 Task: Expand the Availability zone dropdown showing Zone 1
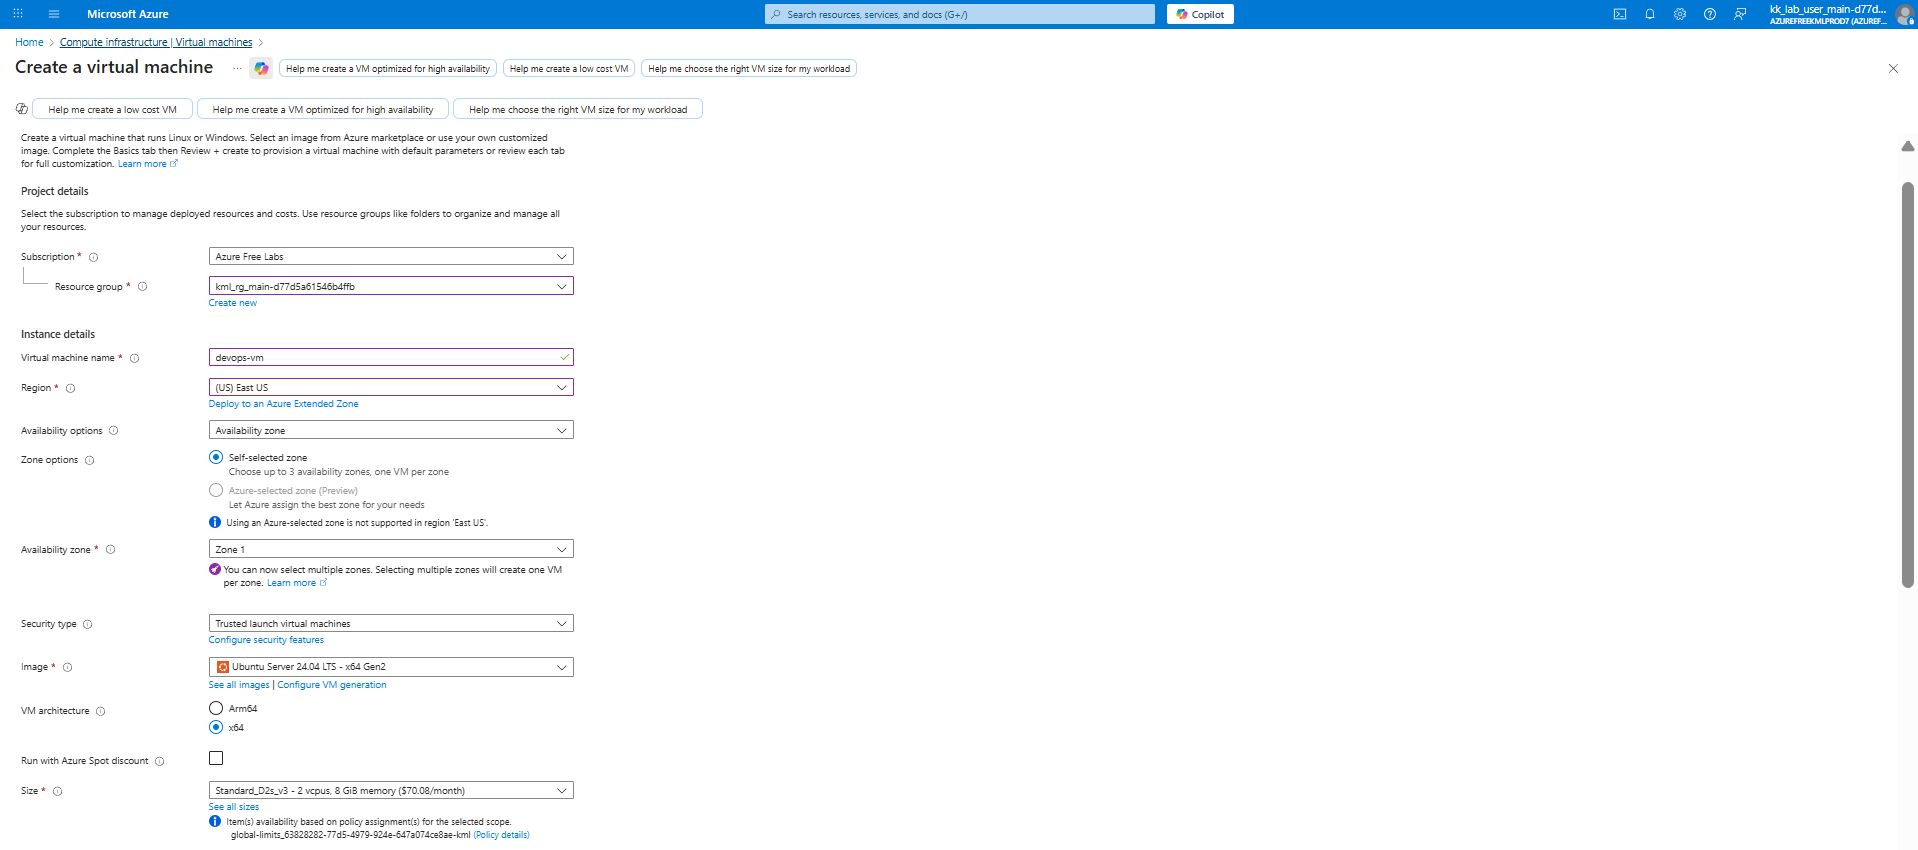(391, 549)
